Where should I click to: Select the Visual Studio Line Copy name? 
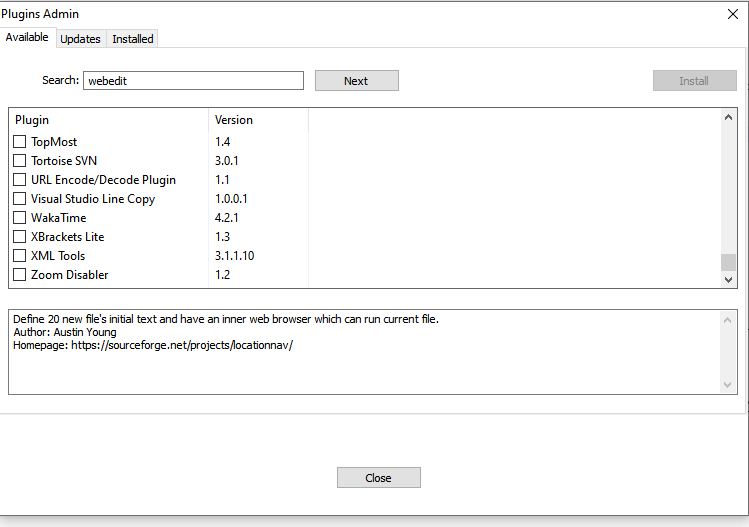tap(93, 199)
